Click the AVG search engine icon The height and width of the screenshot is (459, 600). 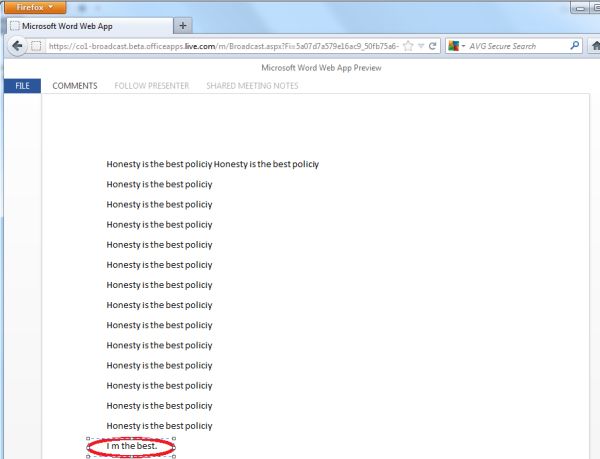pyautogui.click(x=454, y=46)
